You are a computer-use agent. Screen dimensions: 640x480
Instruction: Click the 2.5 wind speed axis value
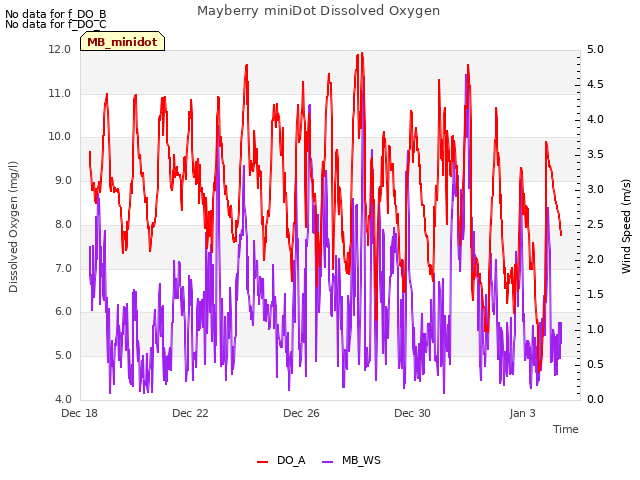(595, 224)
